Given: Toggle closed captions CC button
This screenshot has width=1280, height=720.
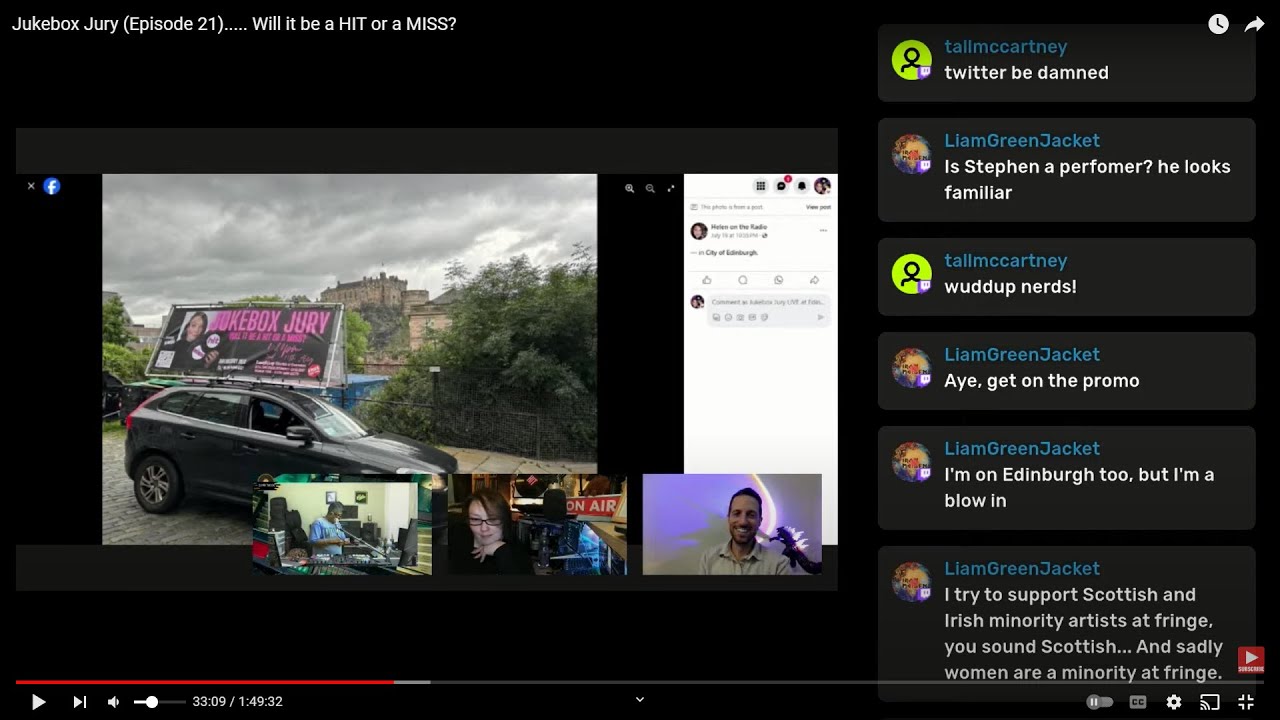Looking at the screenshot, I should 1137,702.
